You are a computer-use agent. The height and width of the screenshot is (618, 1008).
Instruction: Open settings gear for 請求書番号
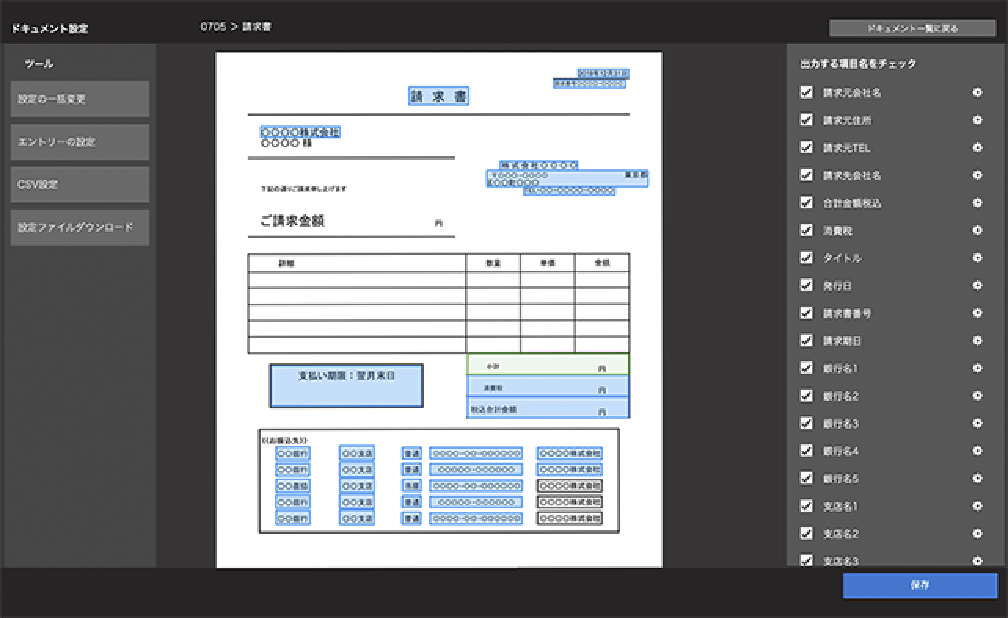[x=977, y=313]
